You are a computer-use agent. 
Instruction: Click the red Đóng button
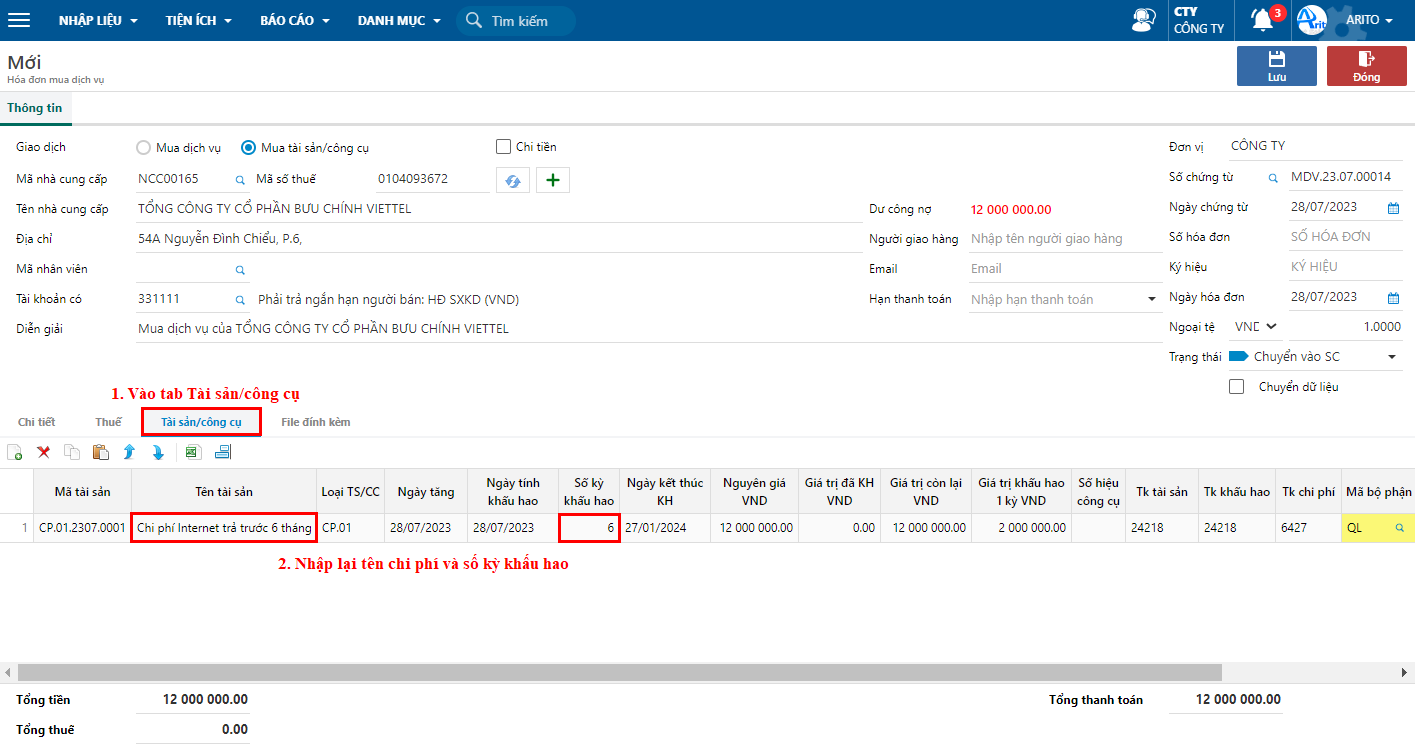pyautogui.click(x=1366, y=66)
